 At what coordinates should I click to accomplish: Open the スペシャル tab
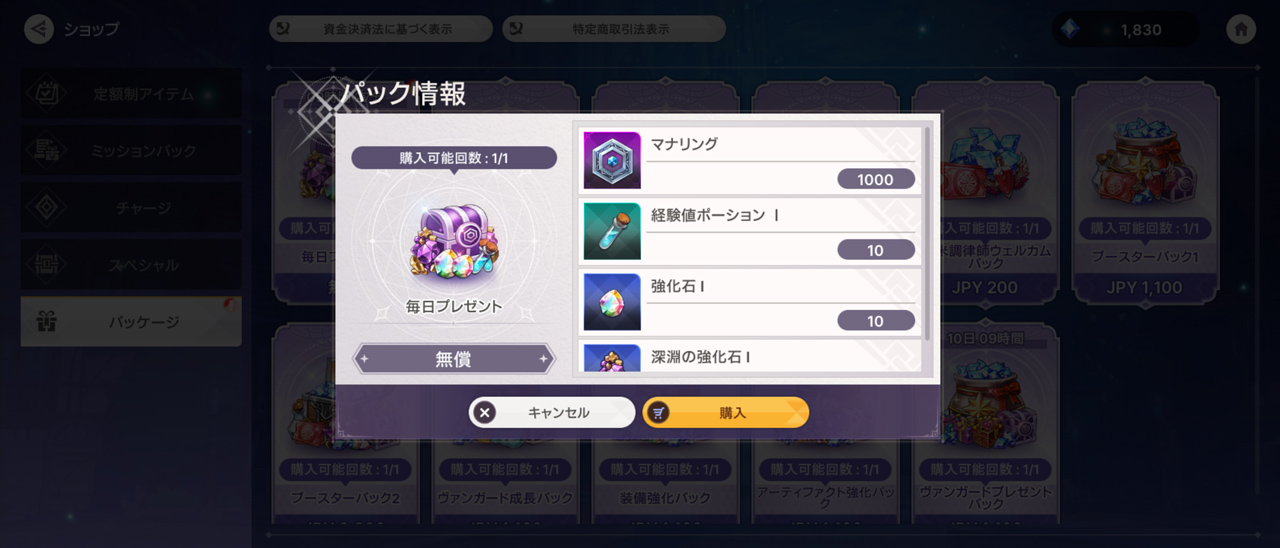click(x=131, y=265)
